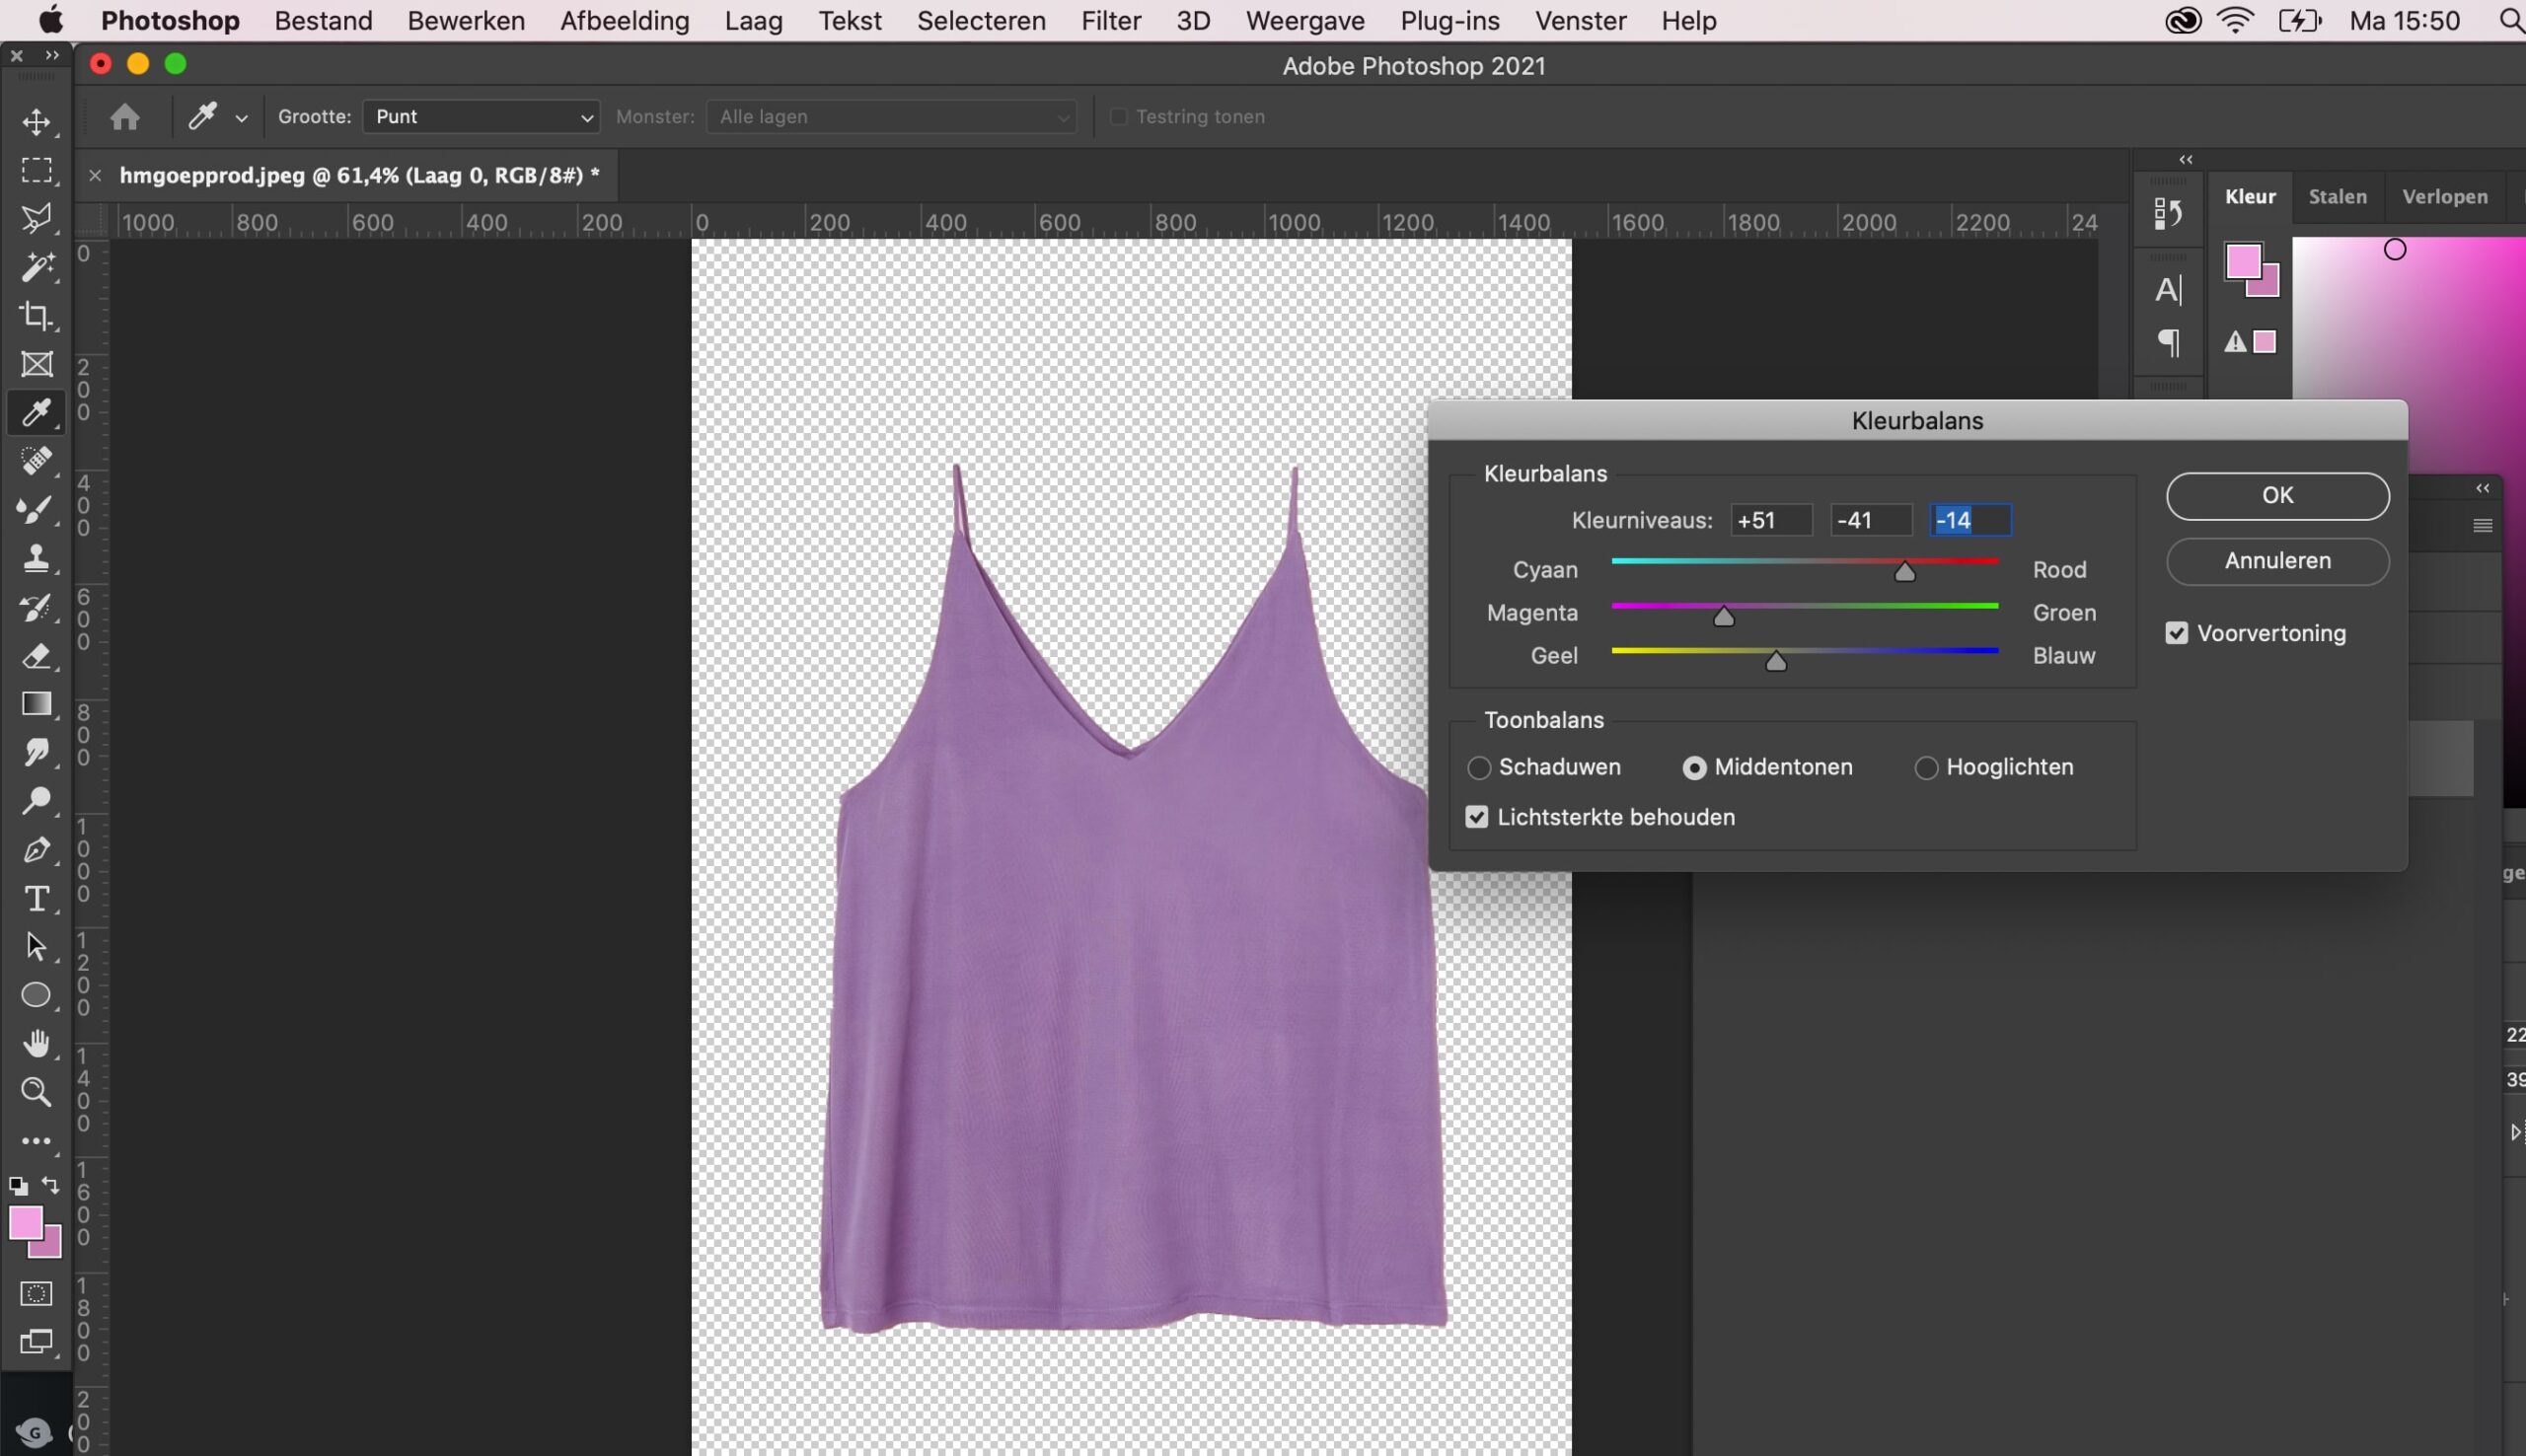Select the Pen tool
Viewport: 2526px width, 1456px height.
37,850
